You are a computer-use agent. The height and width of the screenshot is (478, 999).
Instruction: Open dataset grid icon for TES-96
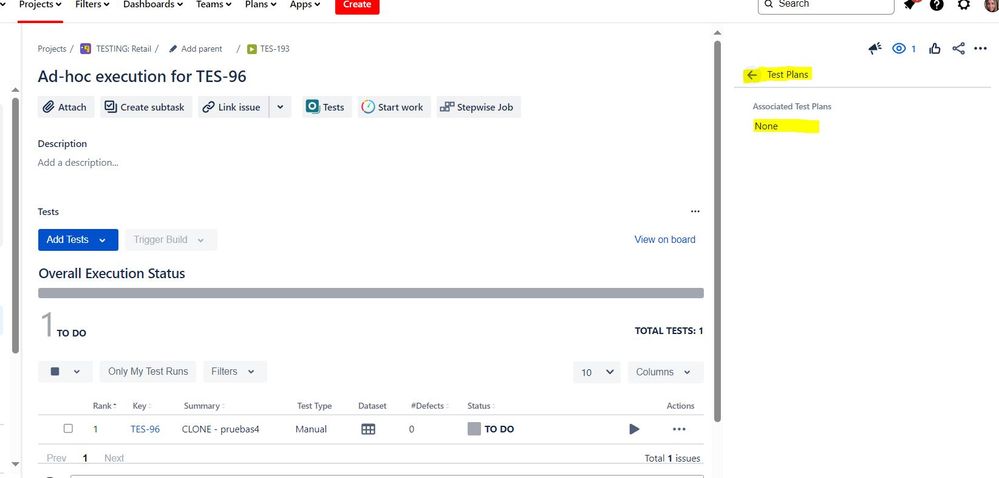click(368, 430)
